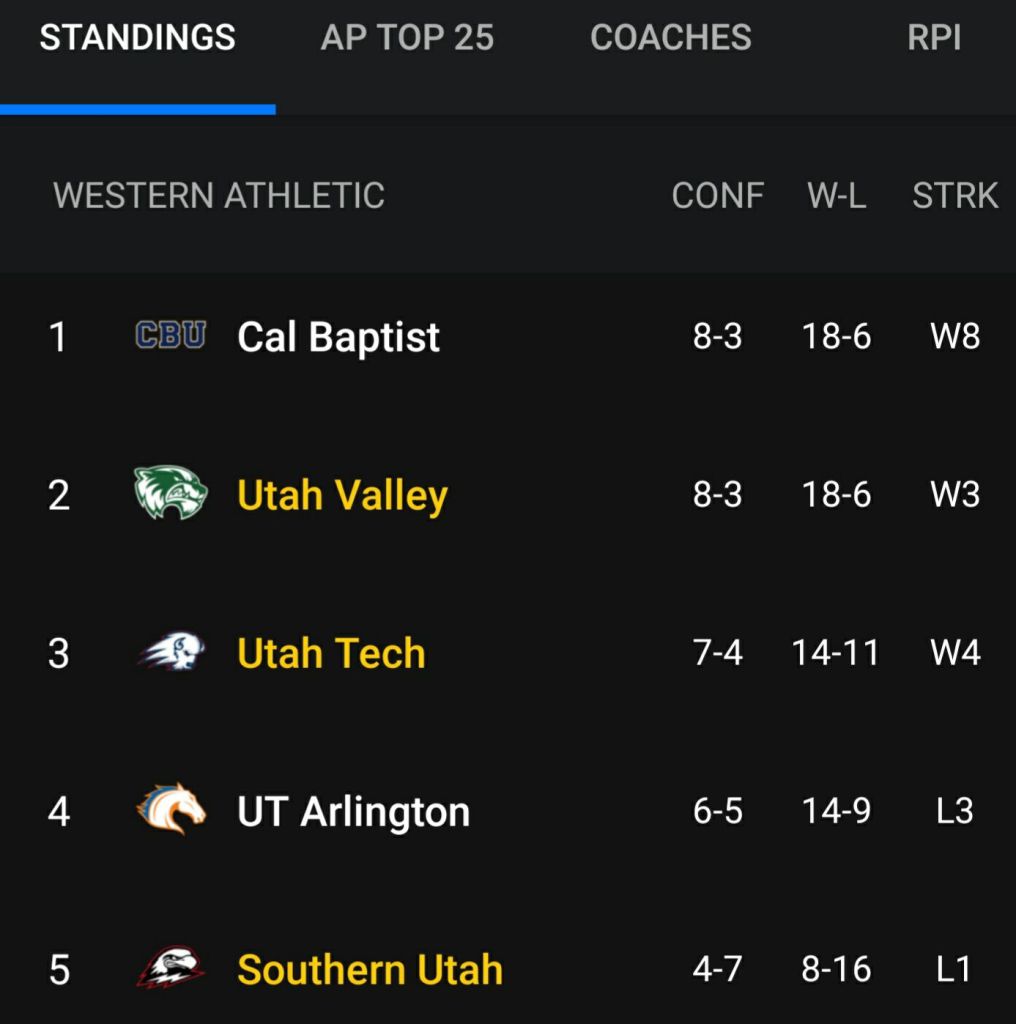Click Utah Tech's 14-11 overall record
This screenshot has height=1024, width=1016.
coord(835,653)
